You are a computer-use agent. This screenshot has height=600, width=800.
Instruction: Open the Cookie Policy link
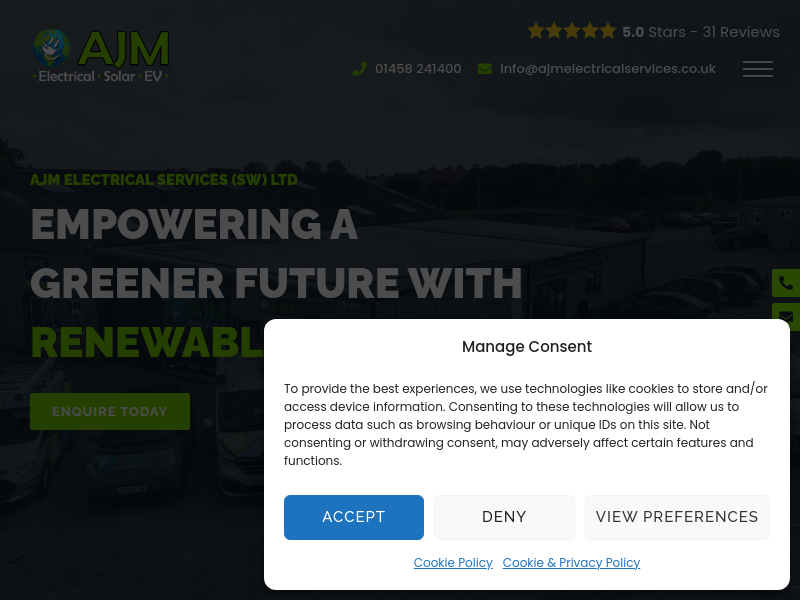coord(453,562)
